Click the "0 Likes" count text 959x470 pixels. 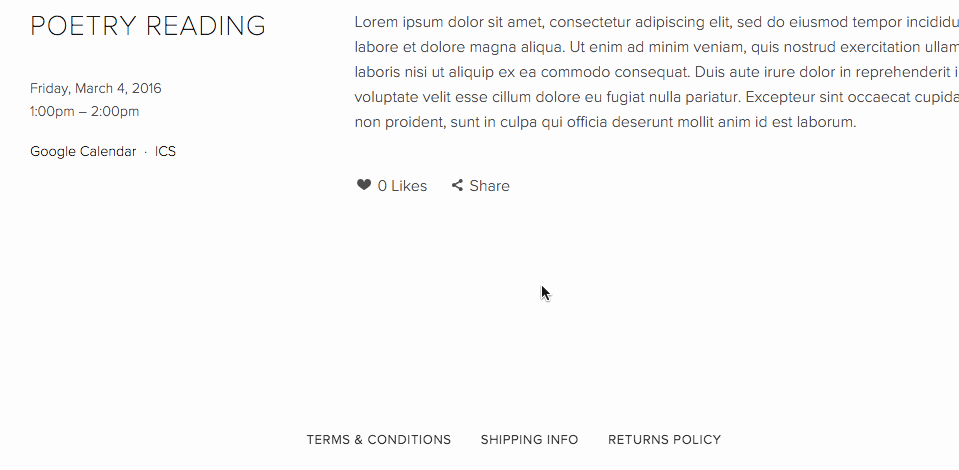click(402, 186)
